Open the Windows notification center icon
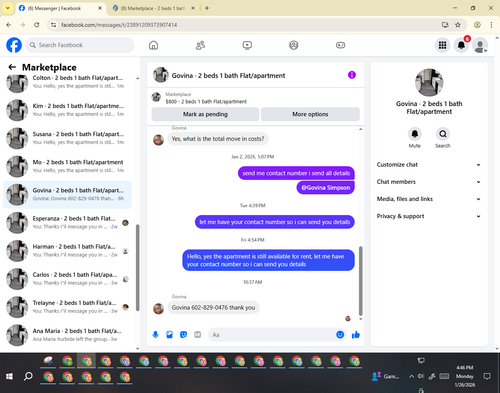The height and width of the screenshot is (393, 500). click(x=487, y=376)
